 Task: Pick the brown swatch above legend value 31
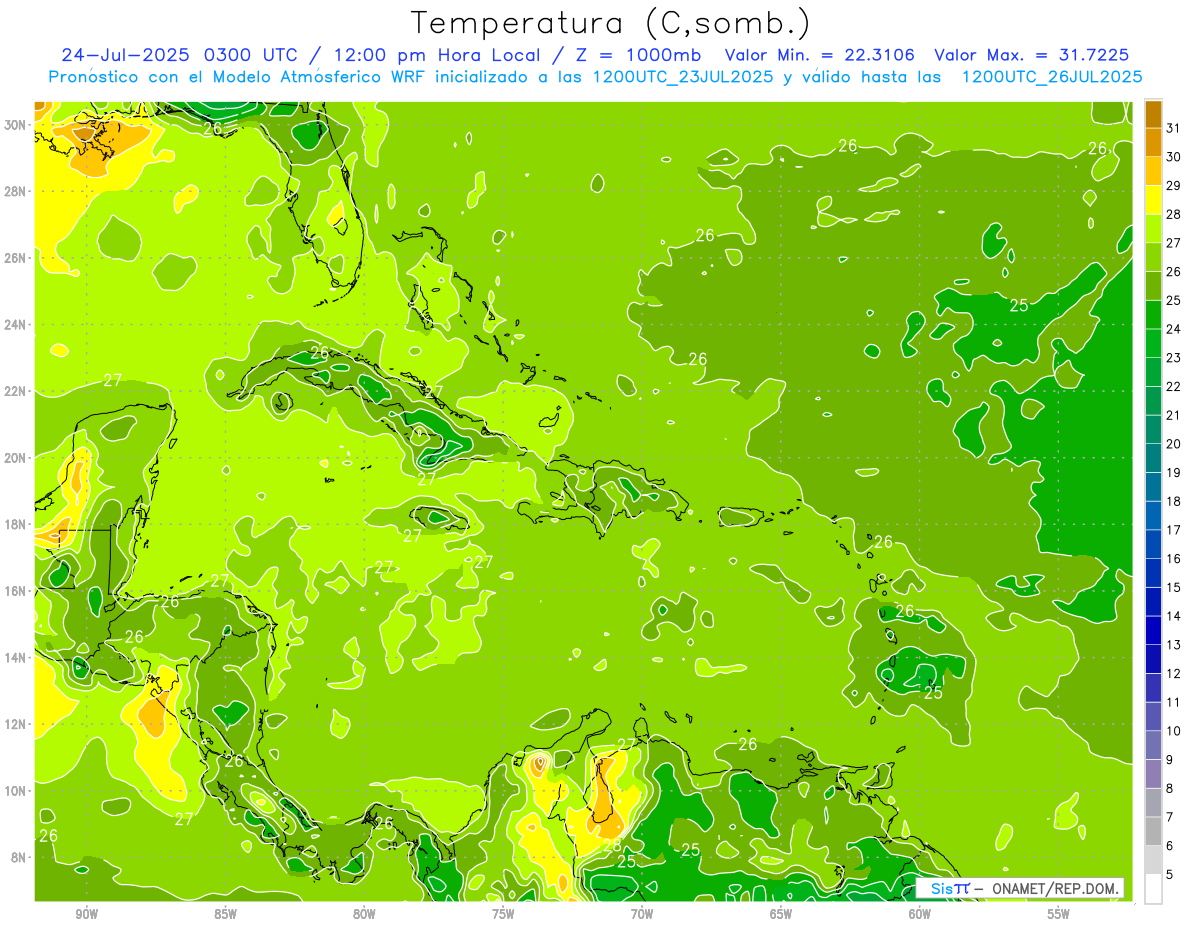point(1153,114)
